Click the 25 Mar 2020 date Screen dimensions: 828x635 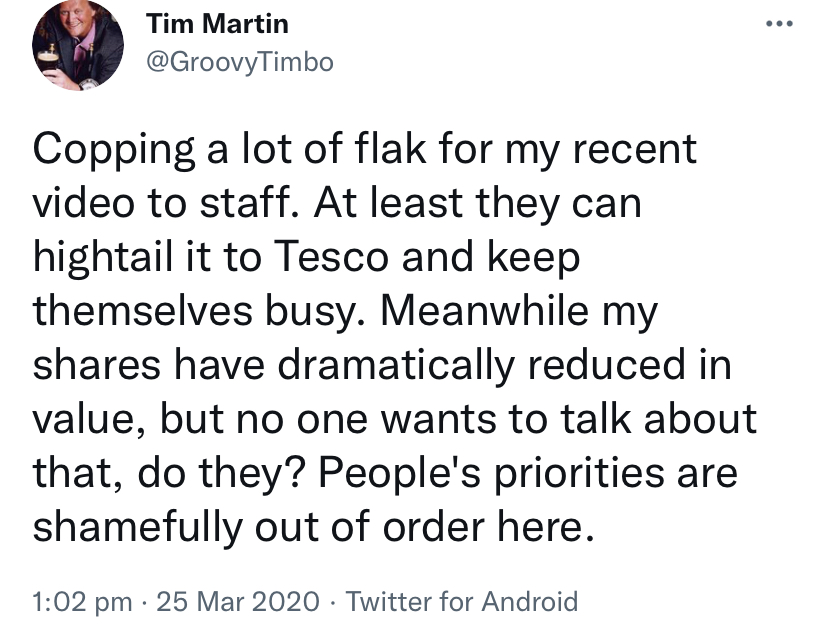tap(238, 602)
